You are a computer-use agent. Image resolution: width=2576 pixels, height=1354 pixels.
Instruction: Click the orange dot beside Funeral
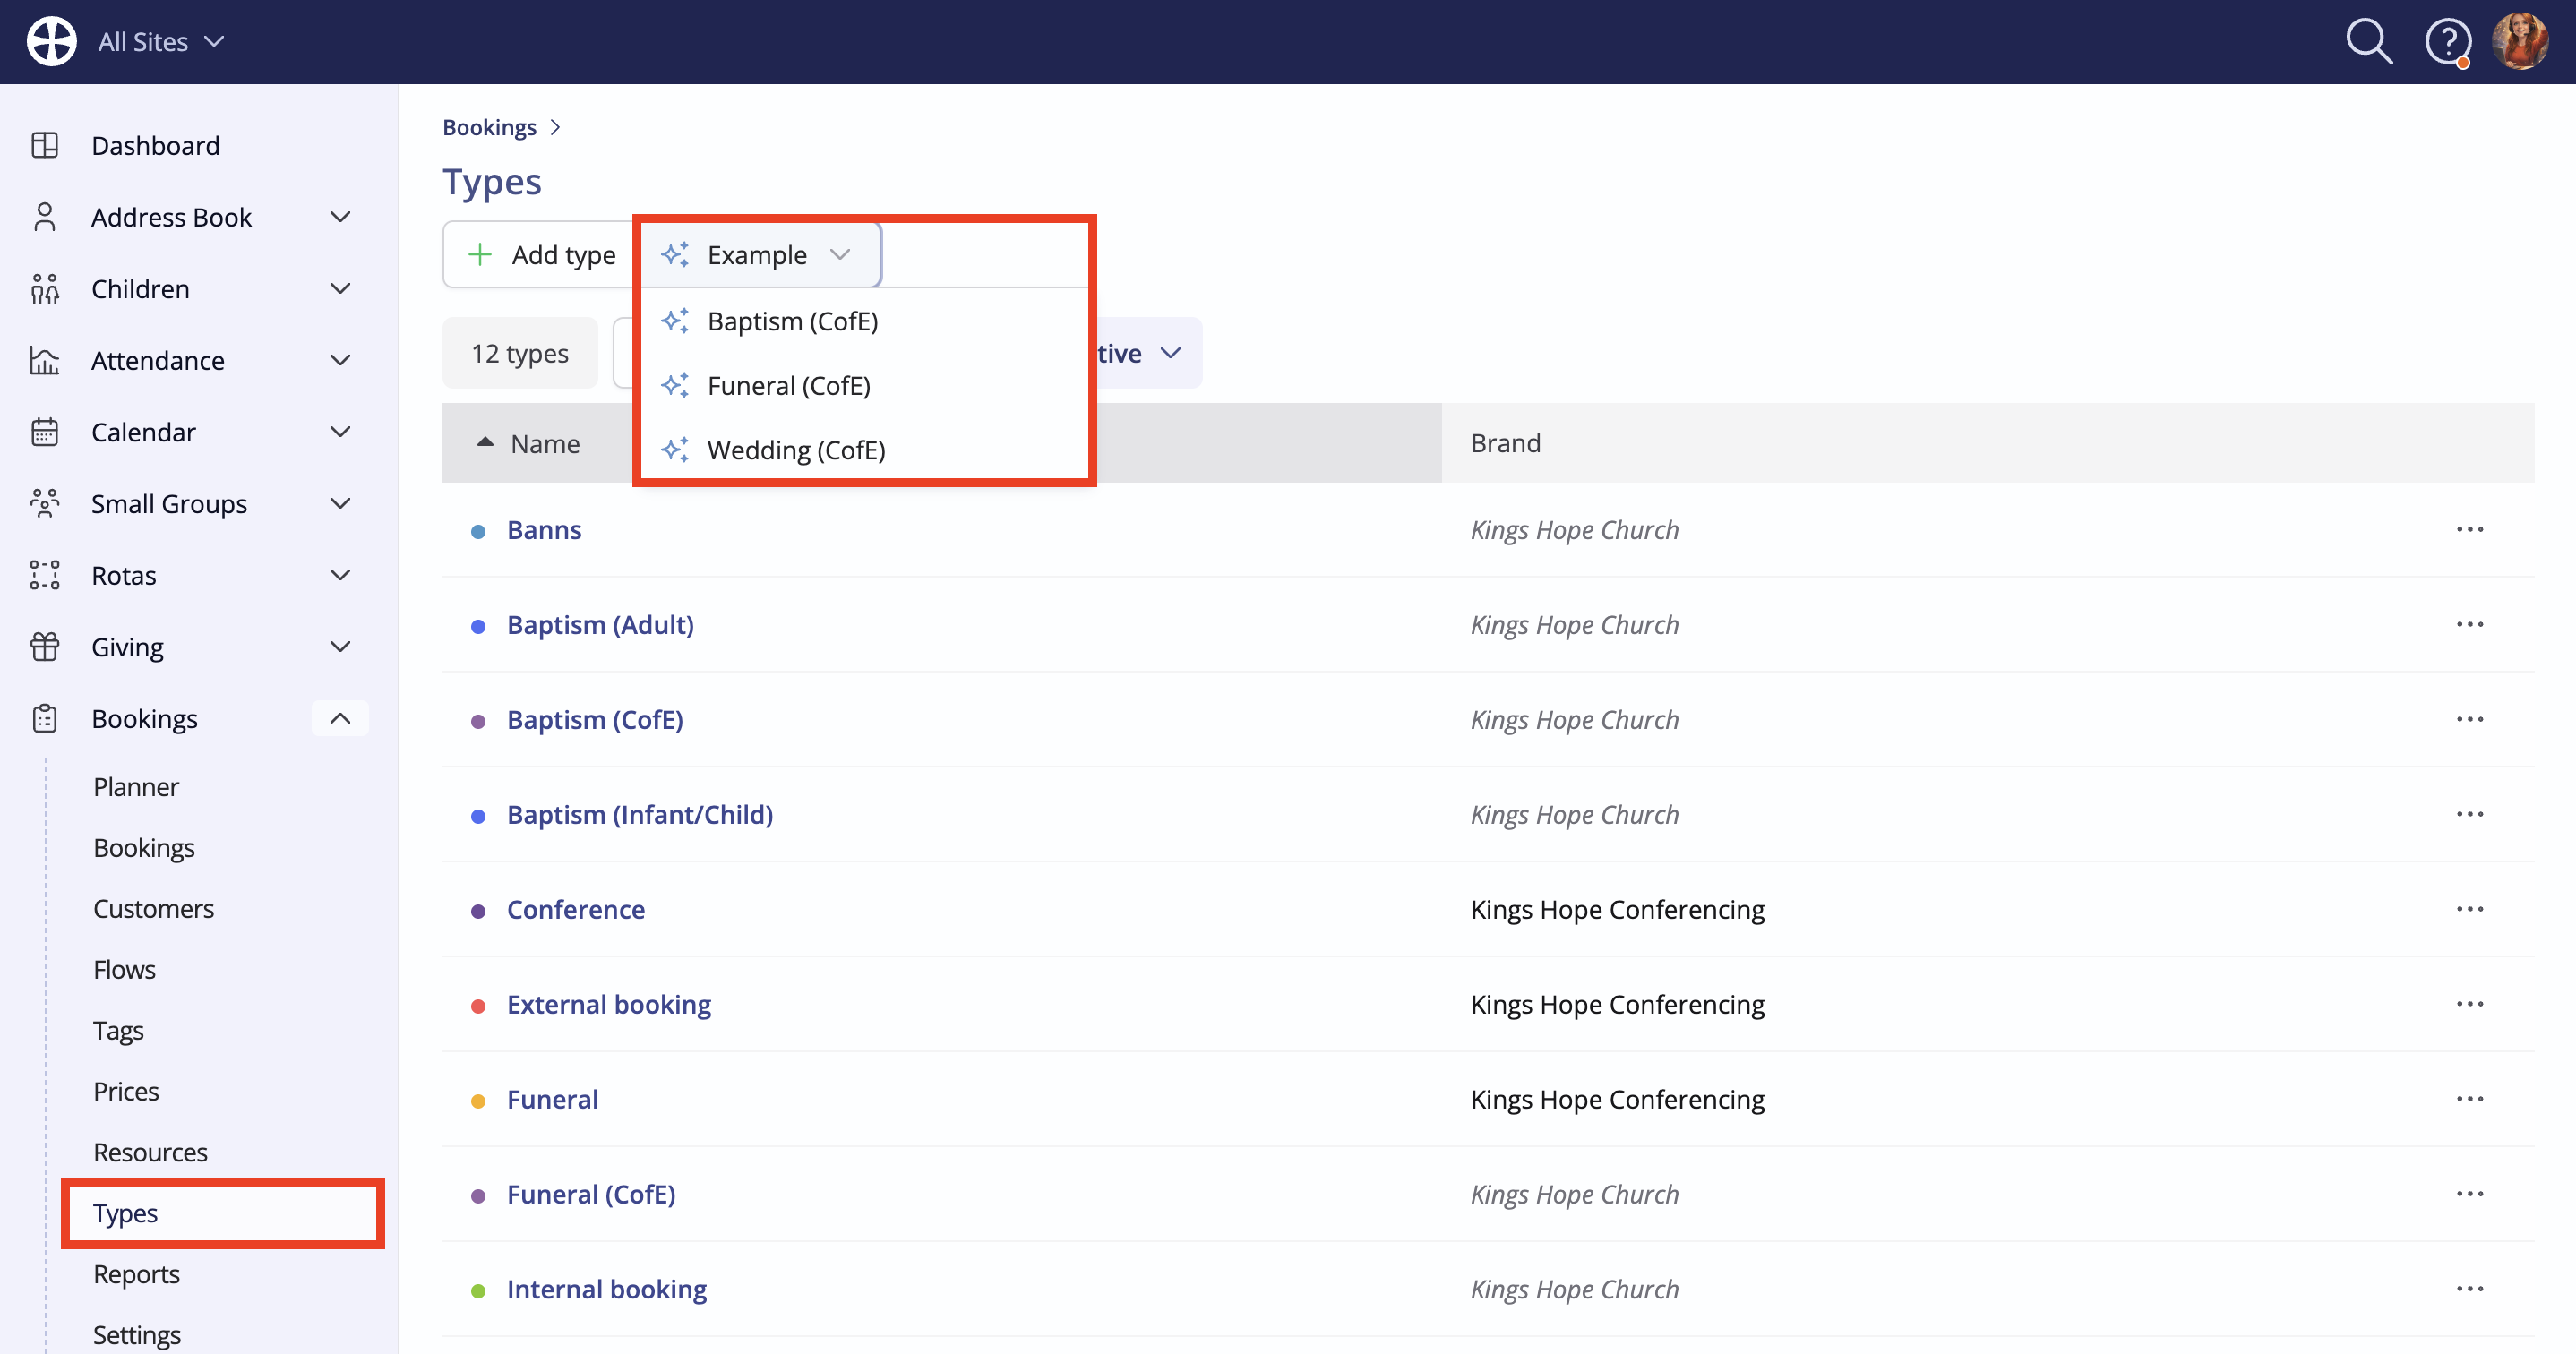coord(478,1101)
